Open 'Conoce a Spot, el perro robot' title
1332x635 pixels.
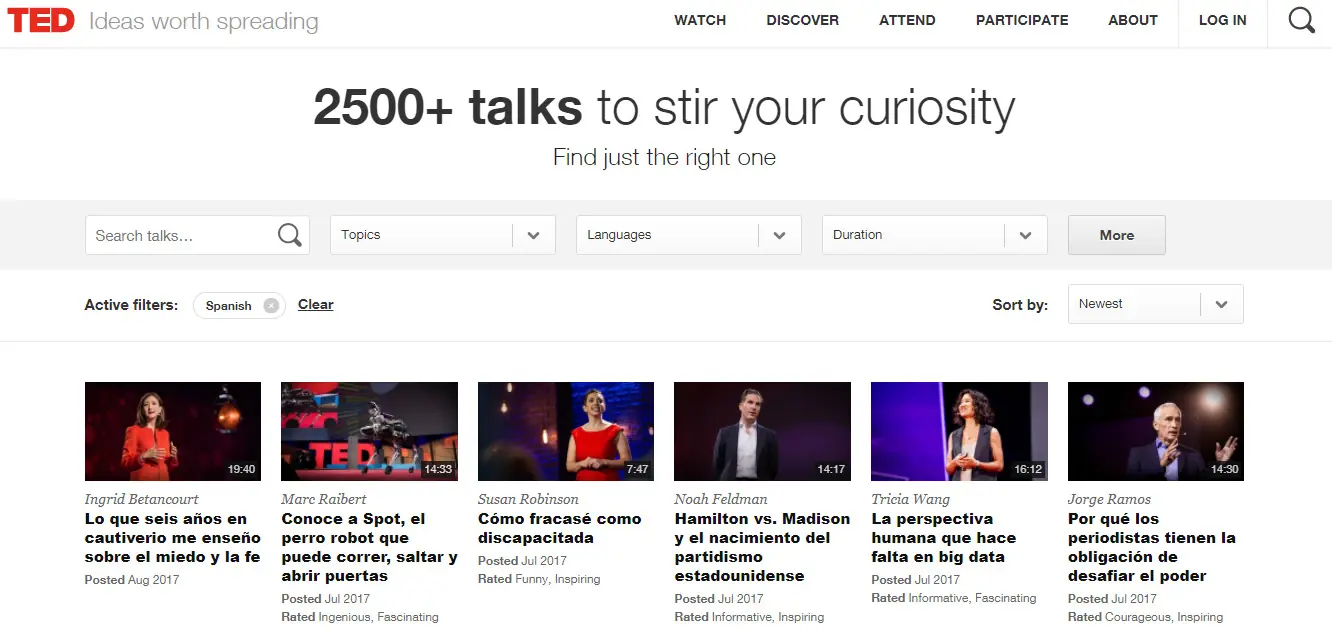369,547
